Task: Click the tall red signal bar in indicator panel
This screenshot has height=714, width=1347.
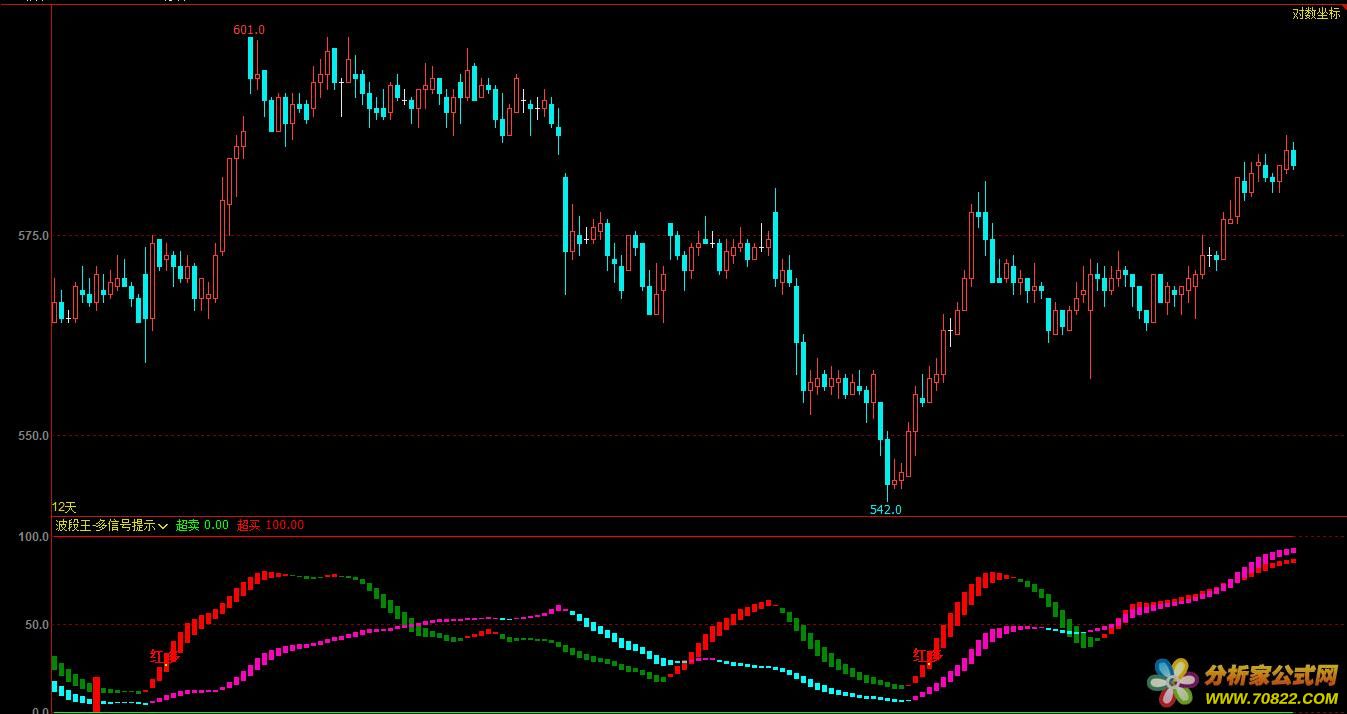Action: (96, 694)
